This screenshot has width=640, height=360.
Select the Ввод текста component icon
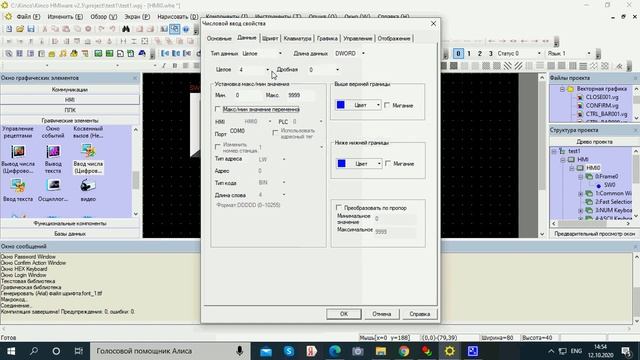point(18,186)
